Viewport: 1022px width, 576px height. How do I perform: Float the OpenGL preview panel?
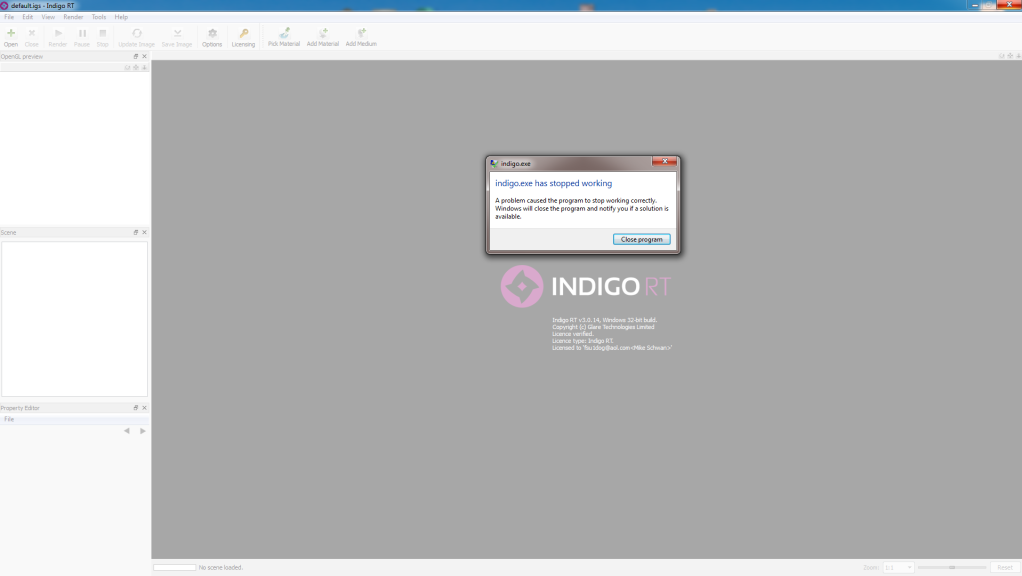coord(136,57)
